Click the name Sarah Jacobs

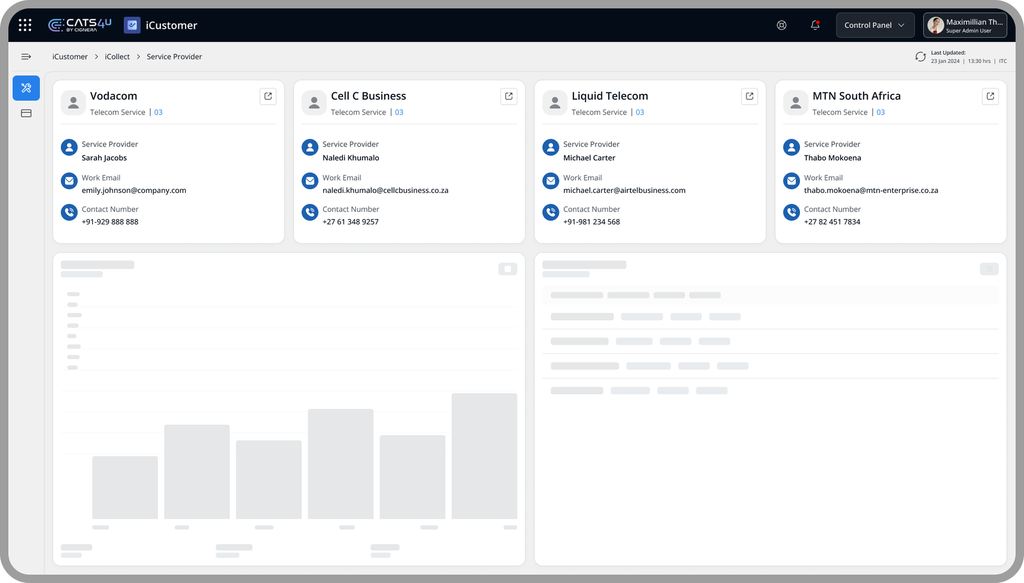pos(104,158)
